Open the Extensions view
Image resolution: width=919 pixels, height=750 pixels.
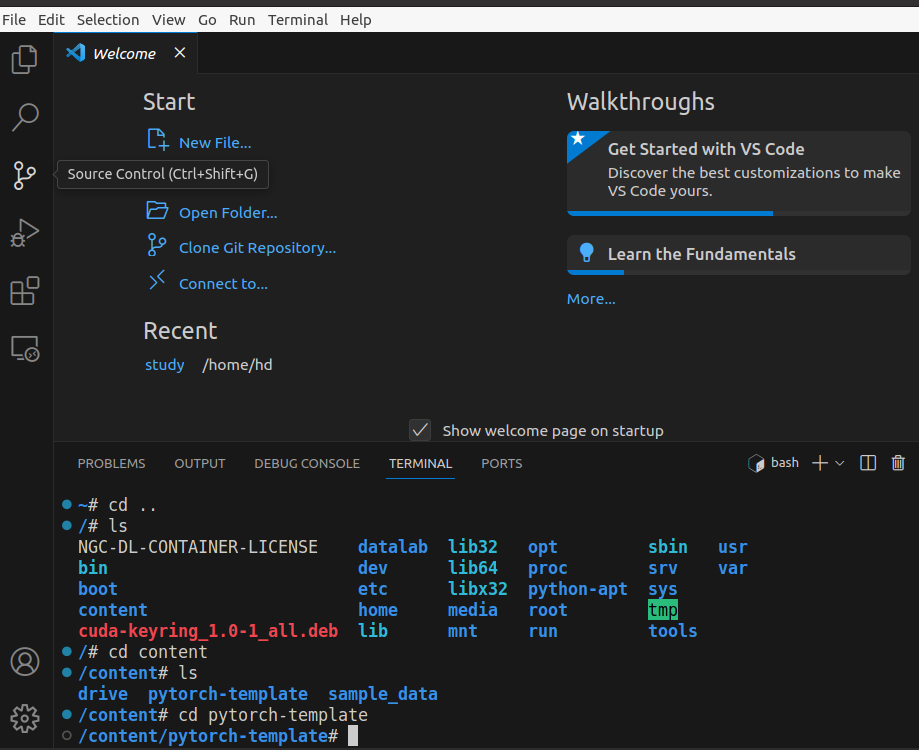(x=25, y=291)
